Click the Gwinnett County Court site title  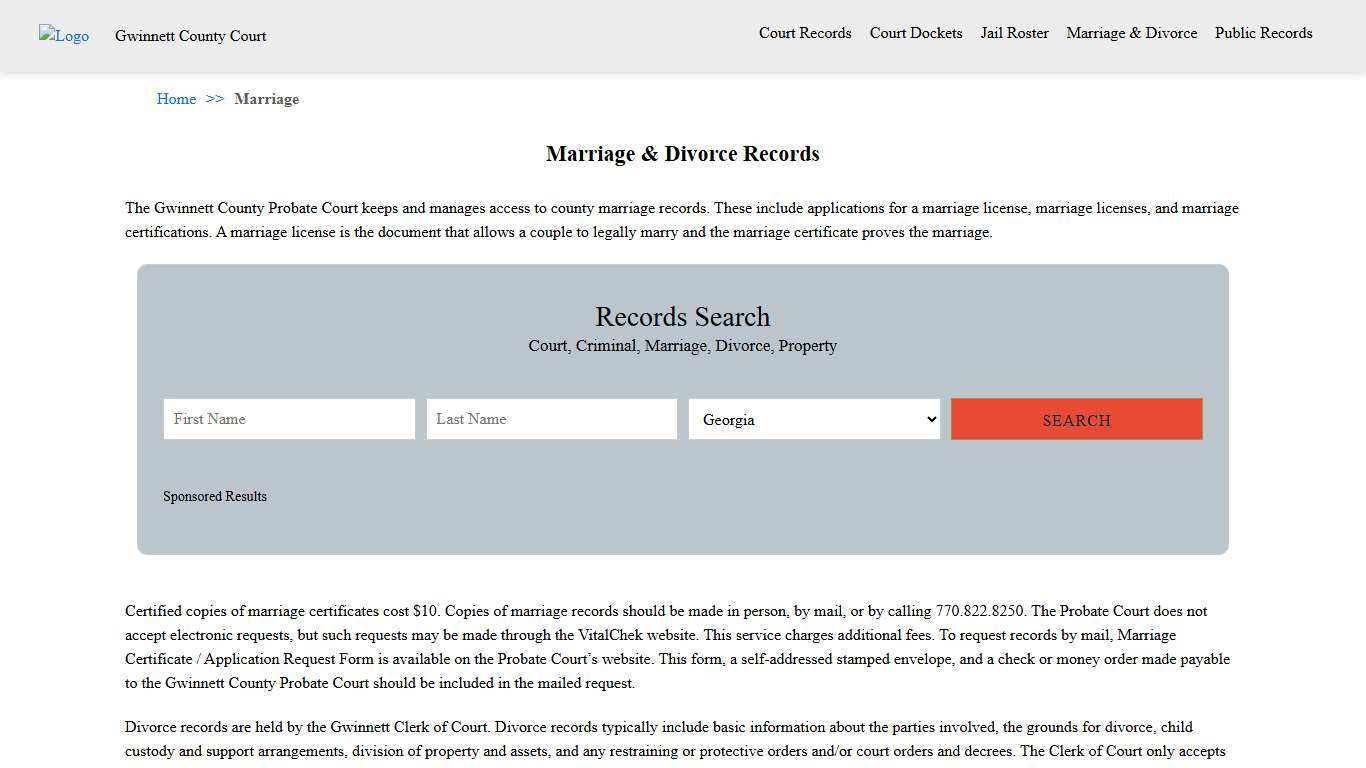(190, 36)
